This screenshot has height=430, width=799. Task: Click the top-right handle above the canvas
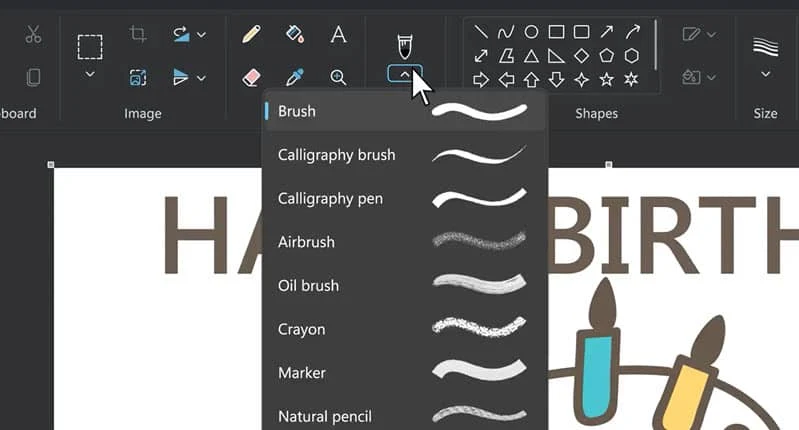[608, 165]
